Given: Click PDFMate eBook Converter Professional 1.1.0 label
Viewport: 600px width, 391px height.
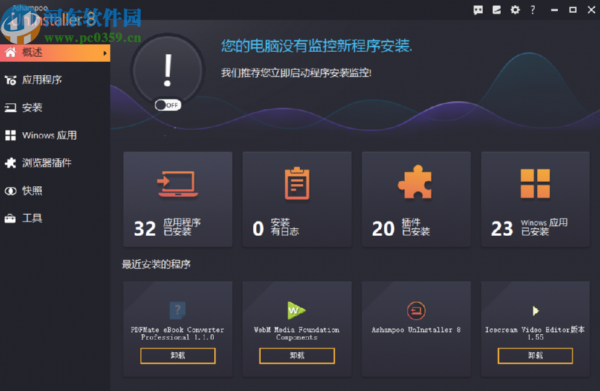Looking at the screenshot, I should point(178,333).
